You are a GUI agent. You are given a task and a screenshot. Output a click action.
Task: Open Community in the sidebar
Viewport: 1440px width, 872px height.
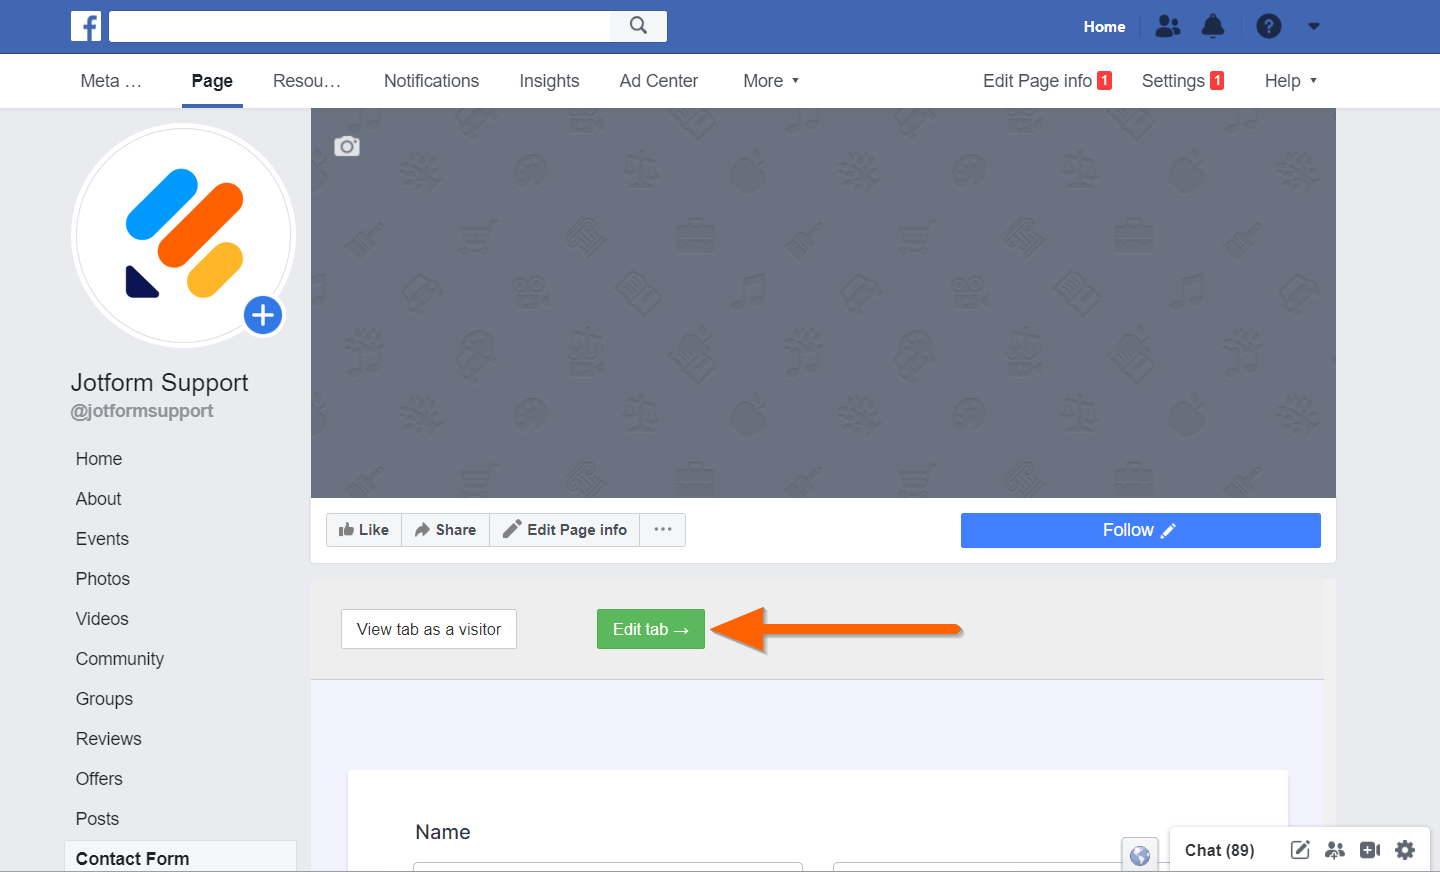click(120, 659)
